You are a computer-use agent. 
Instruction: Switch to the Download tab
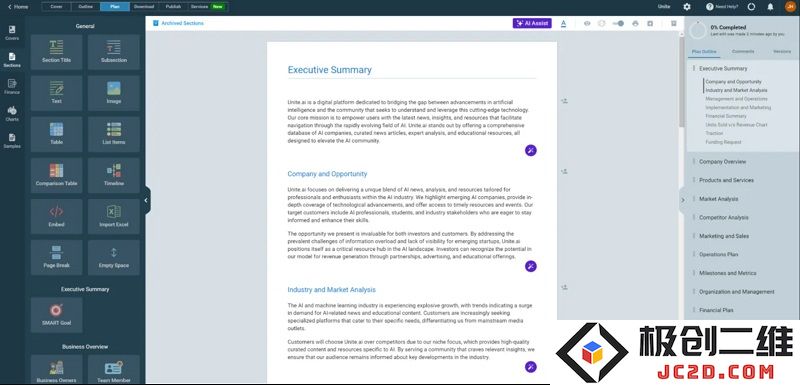(x=144, y=7)
